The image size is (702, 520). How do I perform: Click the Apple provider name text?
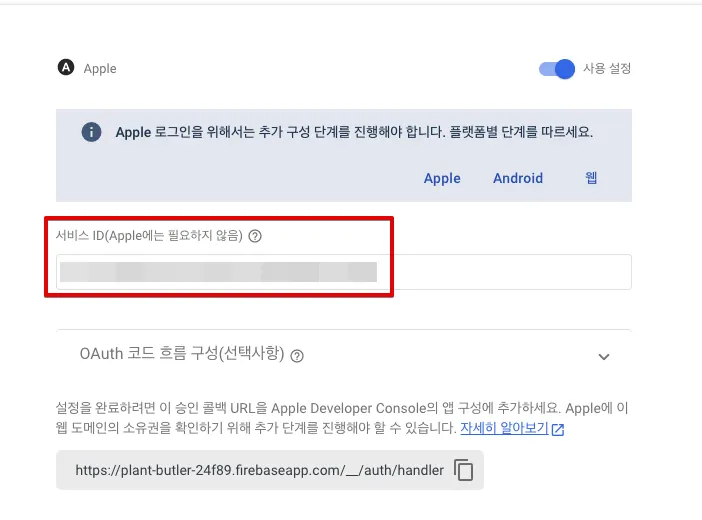100,69
